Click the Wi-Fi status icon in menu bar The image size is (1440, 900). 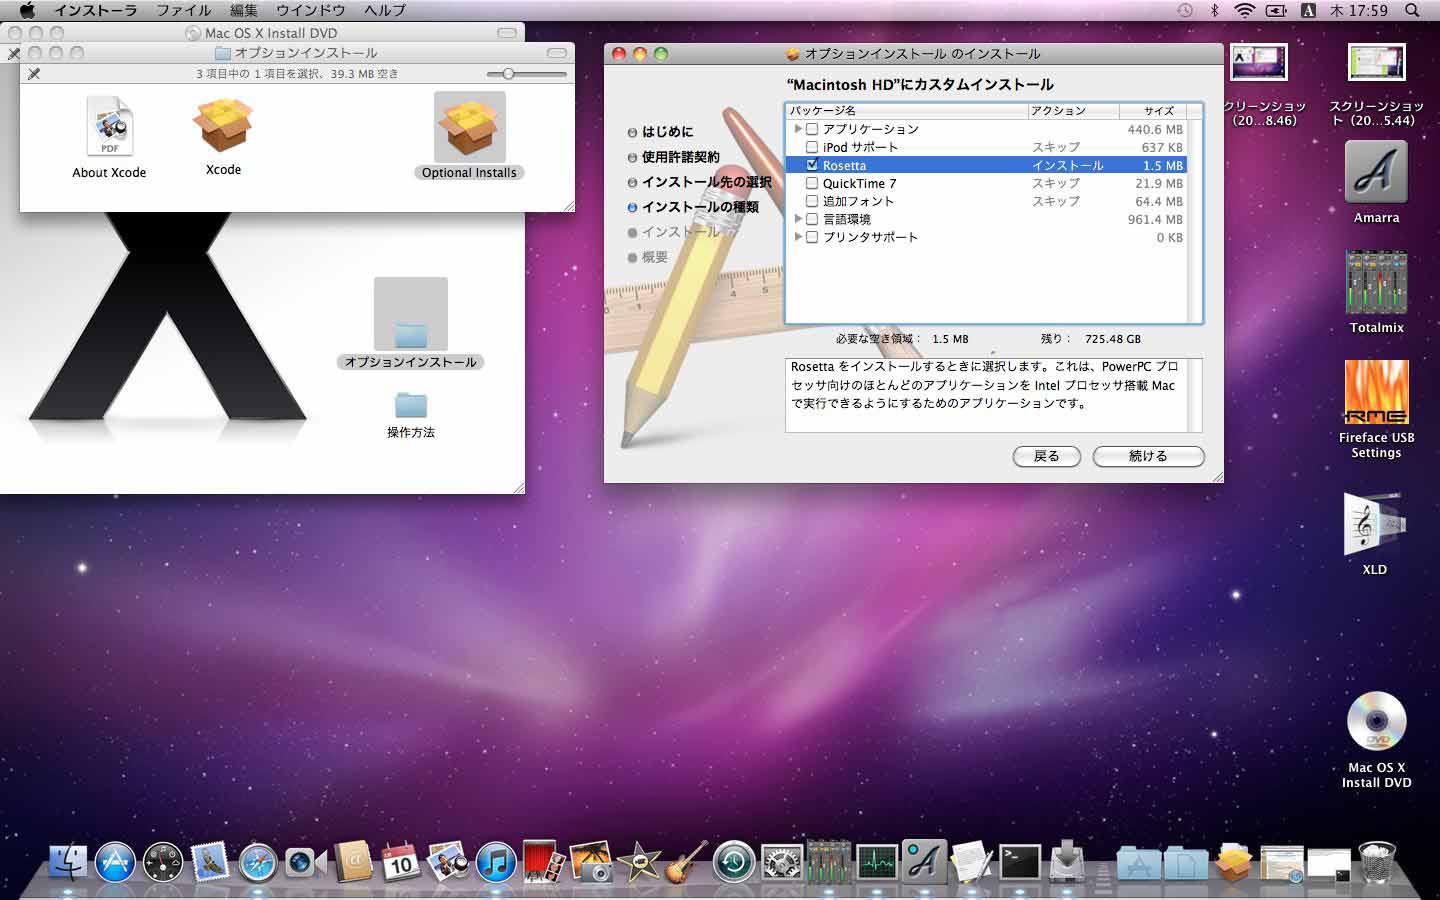tap(1244, 10)
